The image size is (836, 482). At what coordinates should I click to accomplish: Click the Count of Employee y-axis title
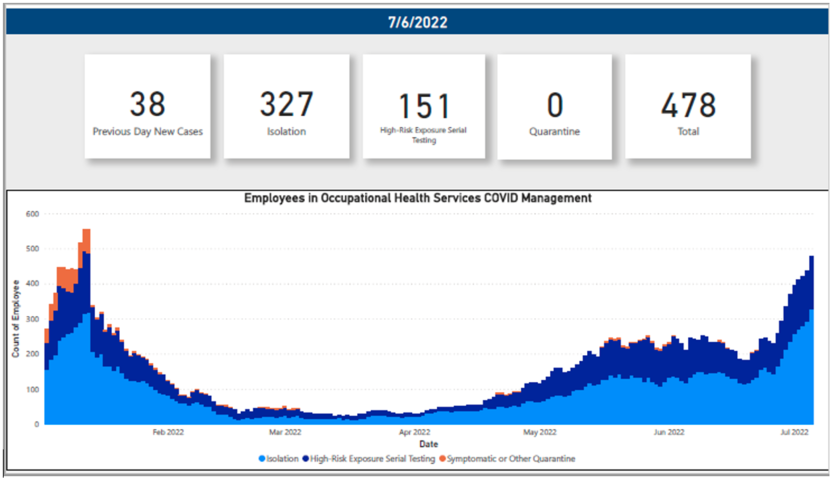(x=16, y=319)
